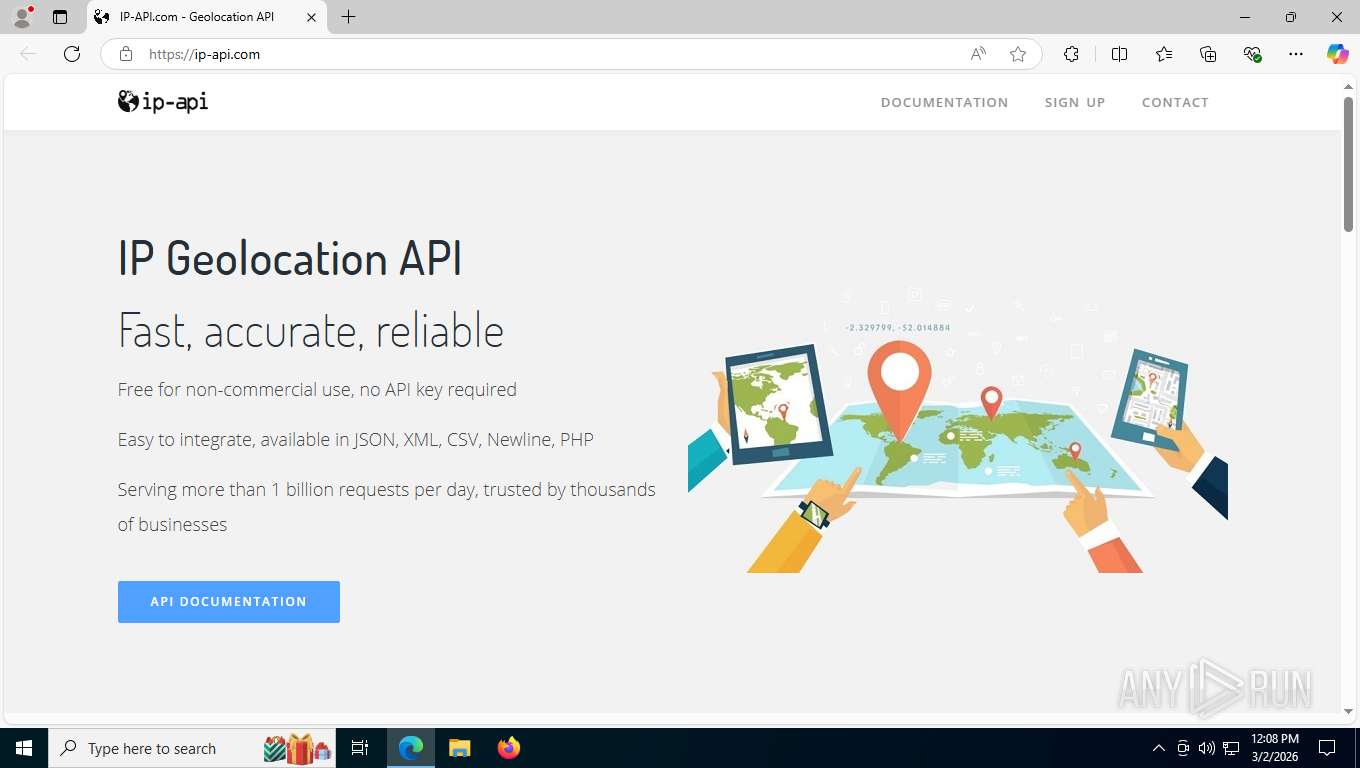Show hidden tray icons chevron
1360x768 pixels.
1159,748
